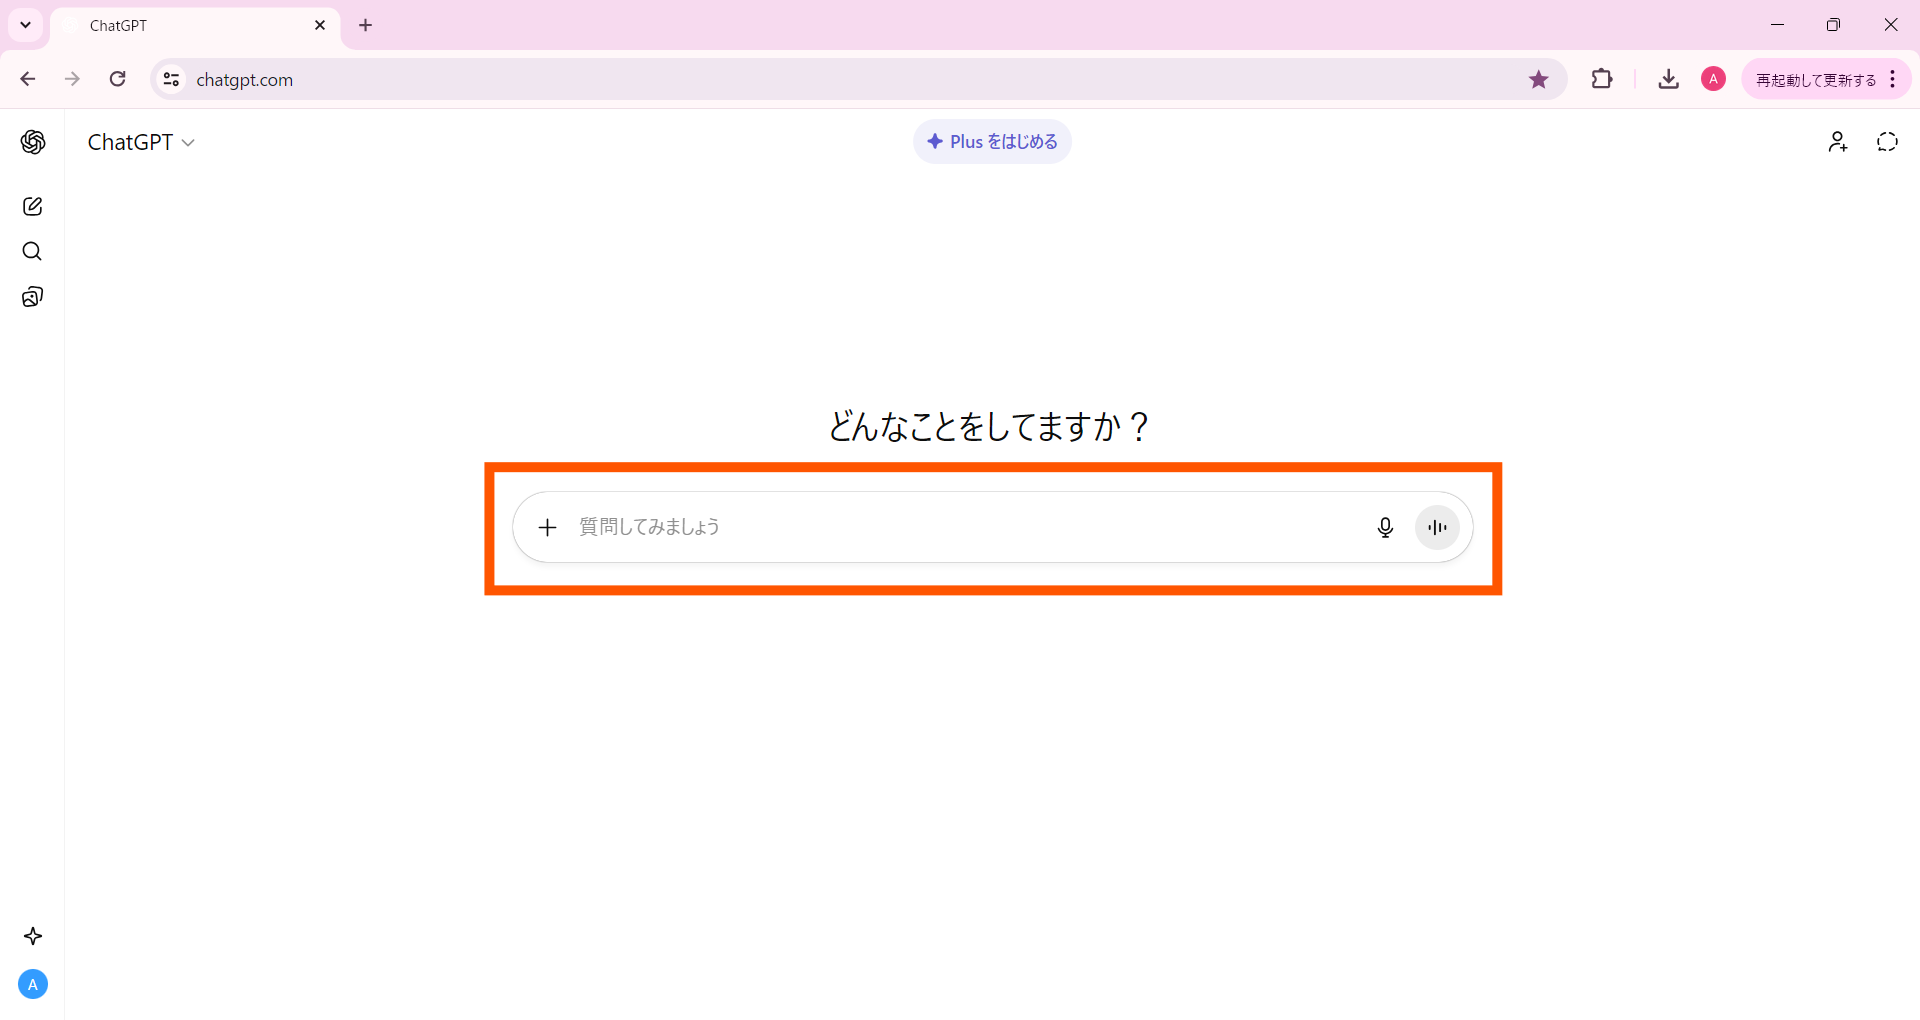The image size is (1920, 1020).
Task: Open the browser extensions puzzle icon
Action: (1601, 79)
